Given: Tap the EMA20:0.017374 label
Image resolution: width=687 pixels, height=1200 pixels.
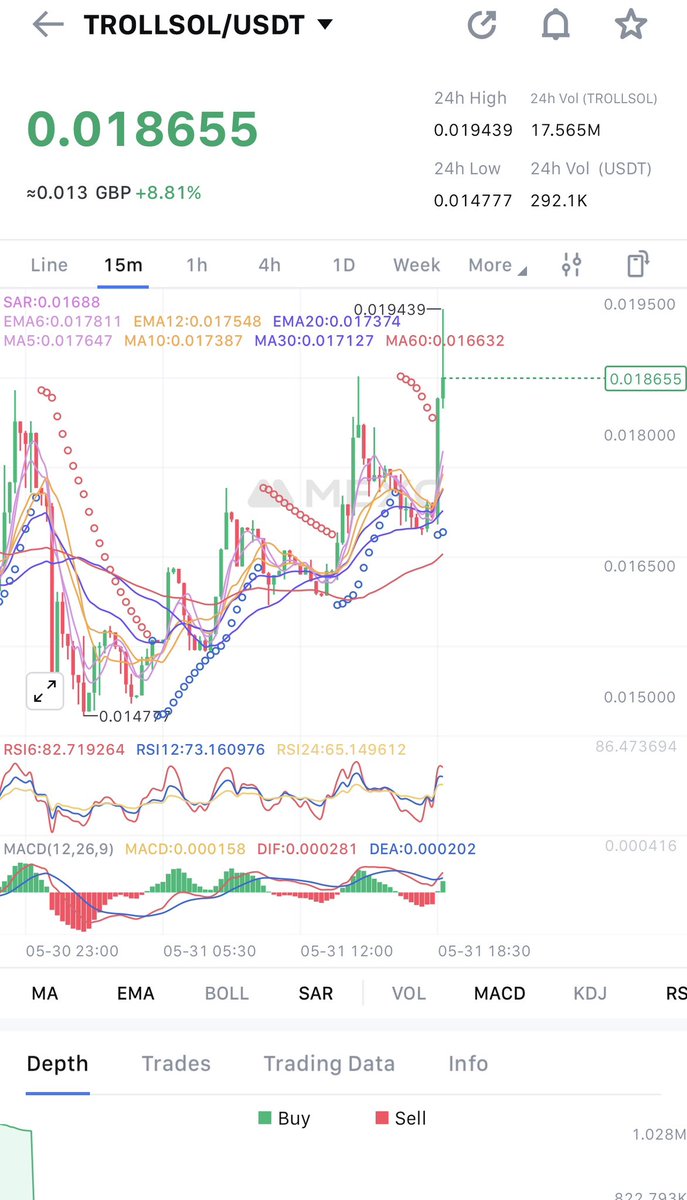Looking at the screenshot, I should 337,321.
